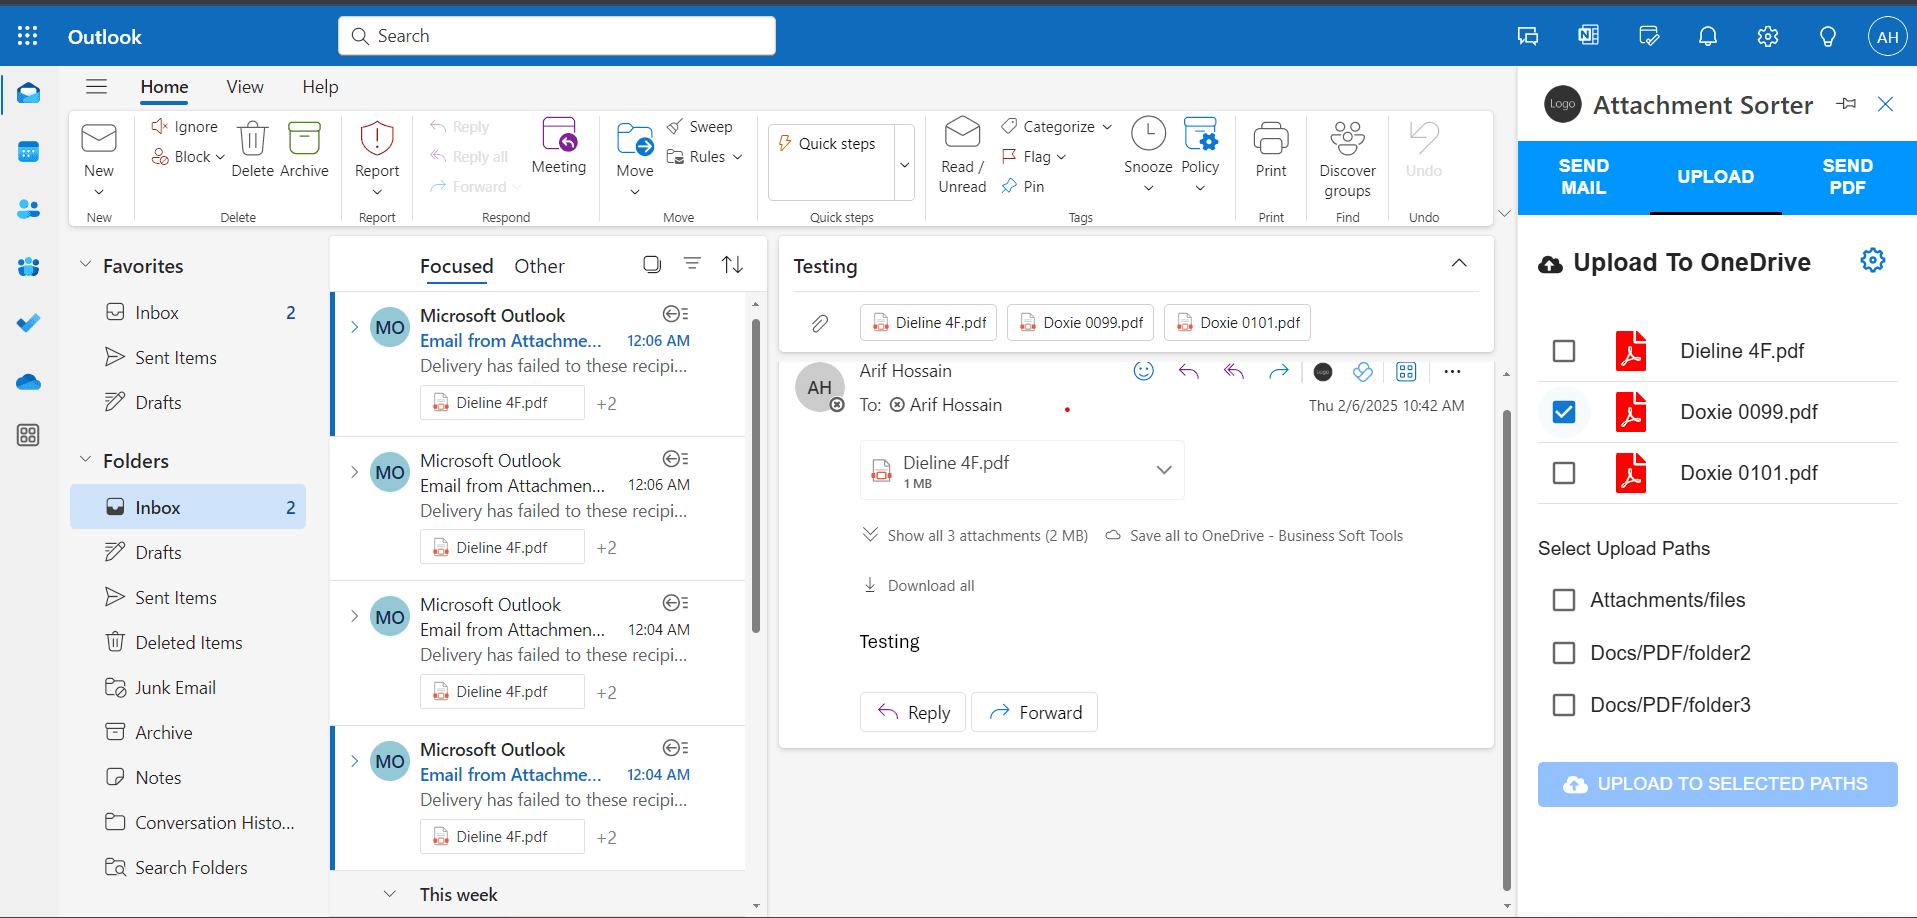Click the Meeting icon in ribbon
The height and width of the screenshot is (918, 1917).
[x=559, y=134]
